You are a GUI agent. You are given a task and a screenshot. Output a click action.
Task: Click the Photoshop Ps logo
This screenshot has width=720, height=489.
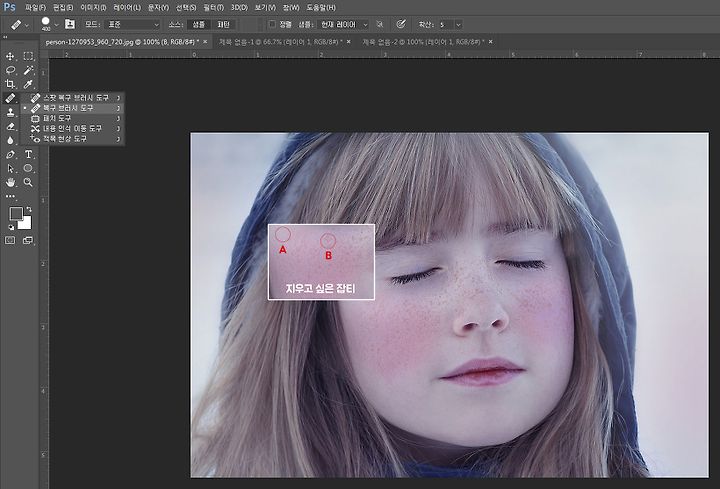click(9, 7)
